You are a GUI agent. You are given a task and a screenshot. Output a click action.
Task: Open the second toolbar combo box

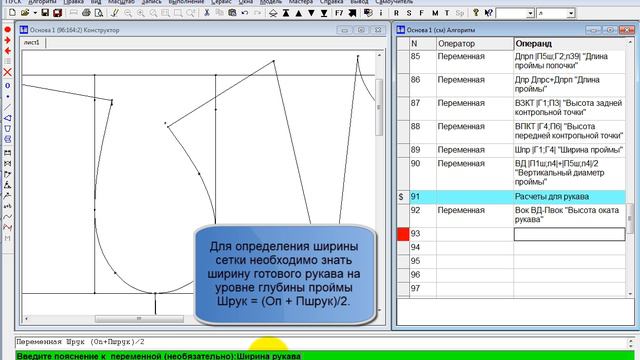pyautogui.click(x=571, y=13)
